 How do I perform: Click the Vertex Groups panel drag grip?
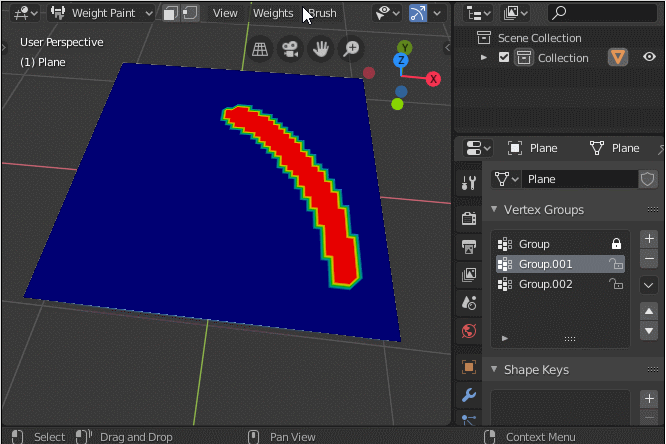click(x=653, y=209)
